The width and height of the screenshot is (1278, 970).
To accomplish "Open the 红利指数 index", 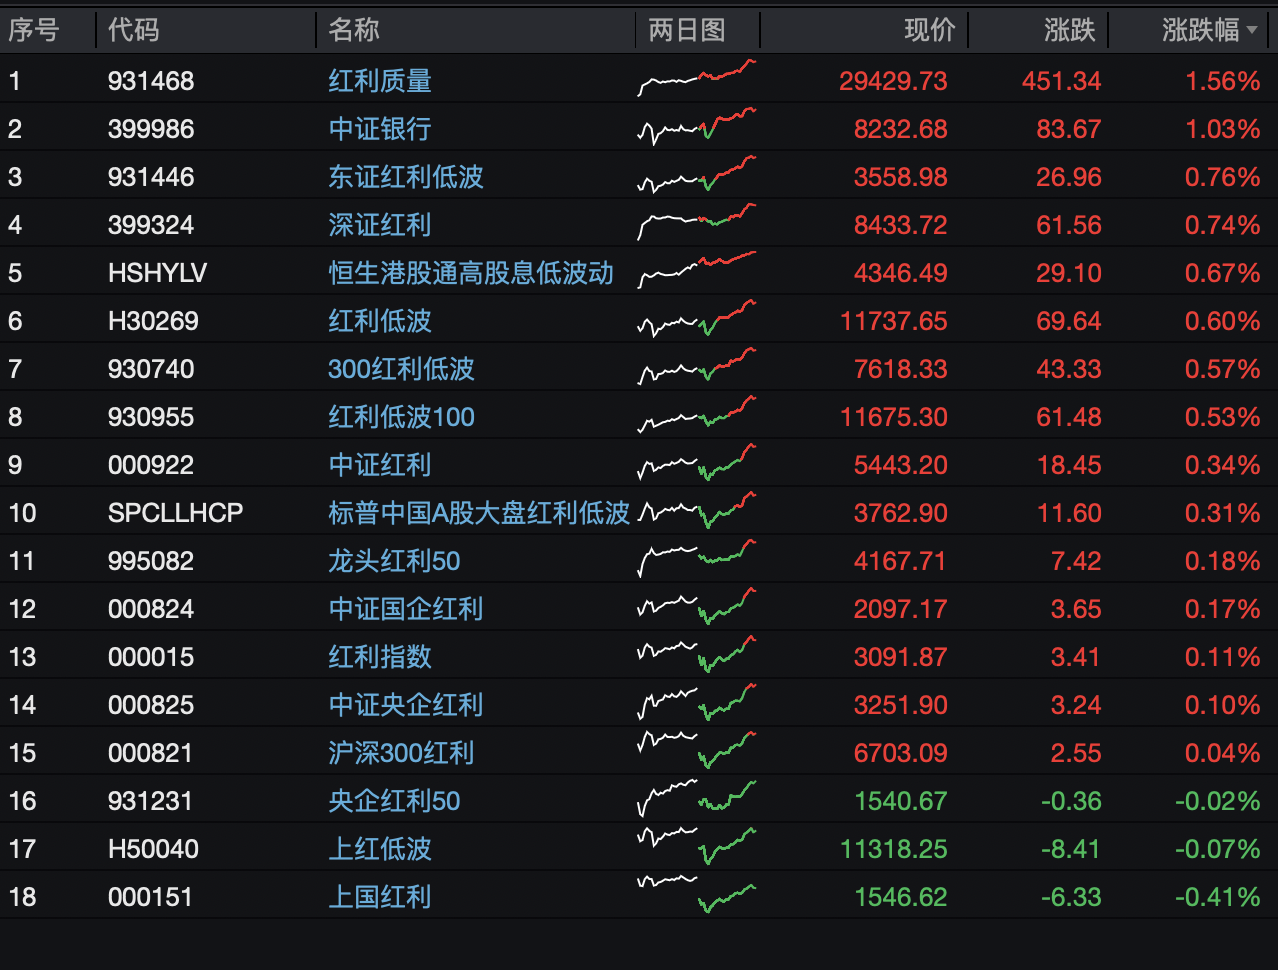I will pyautogui.click(x=380, y=657).
